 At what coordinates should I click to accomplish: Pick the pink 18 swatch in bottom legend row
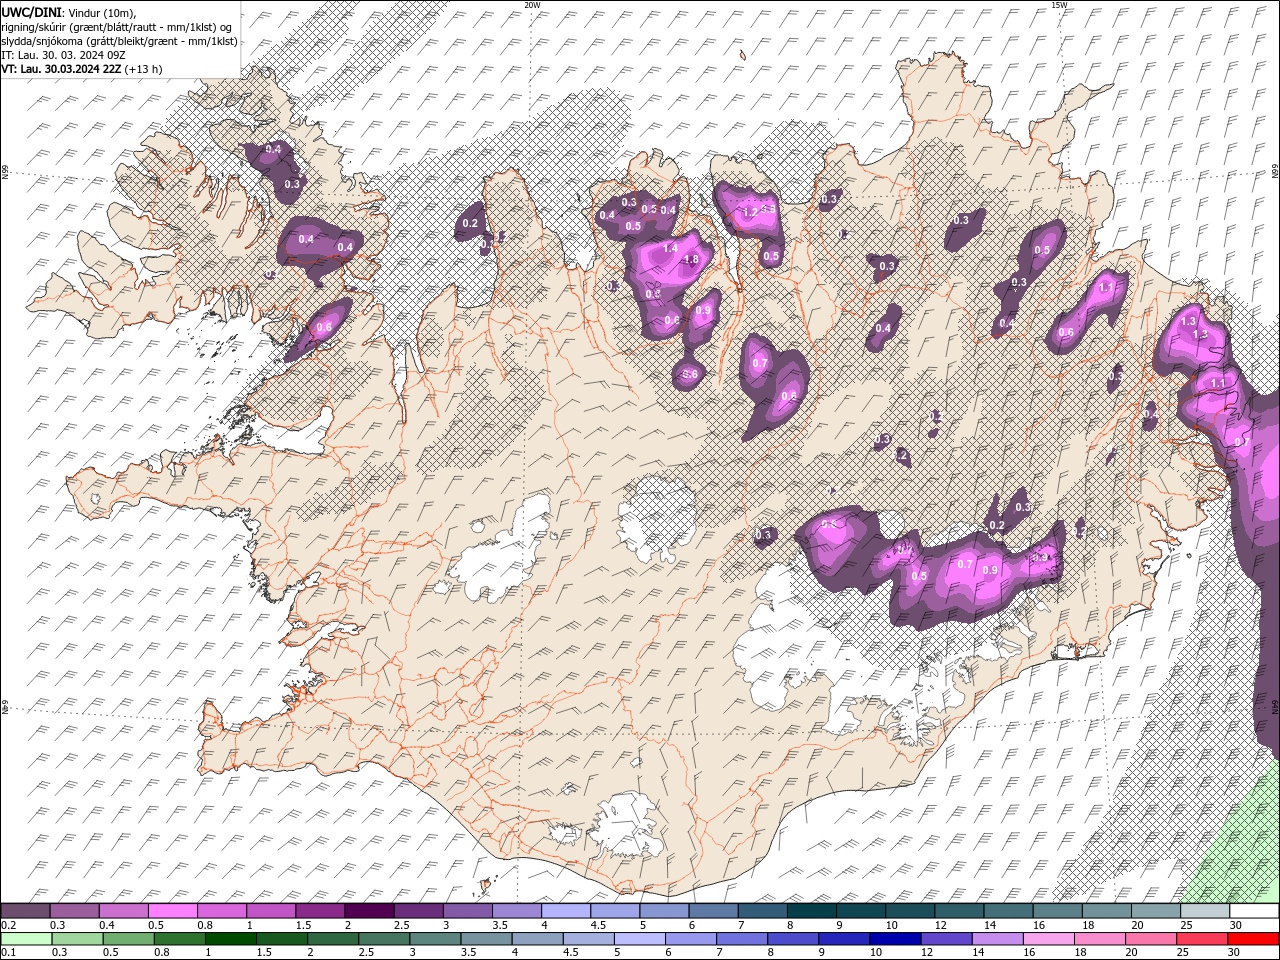tap(1100, 939)
